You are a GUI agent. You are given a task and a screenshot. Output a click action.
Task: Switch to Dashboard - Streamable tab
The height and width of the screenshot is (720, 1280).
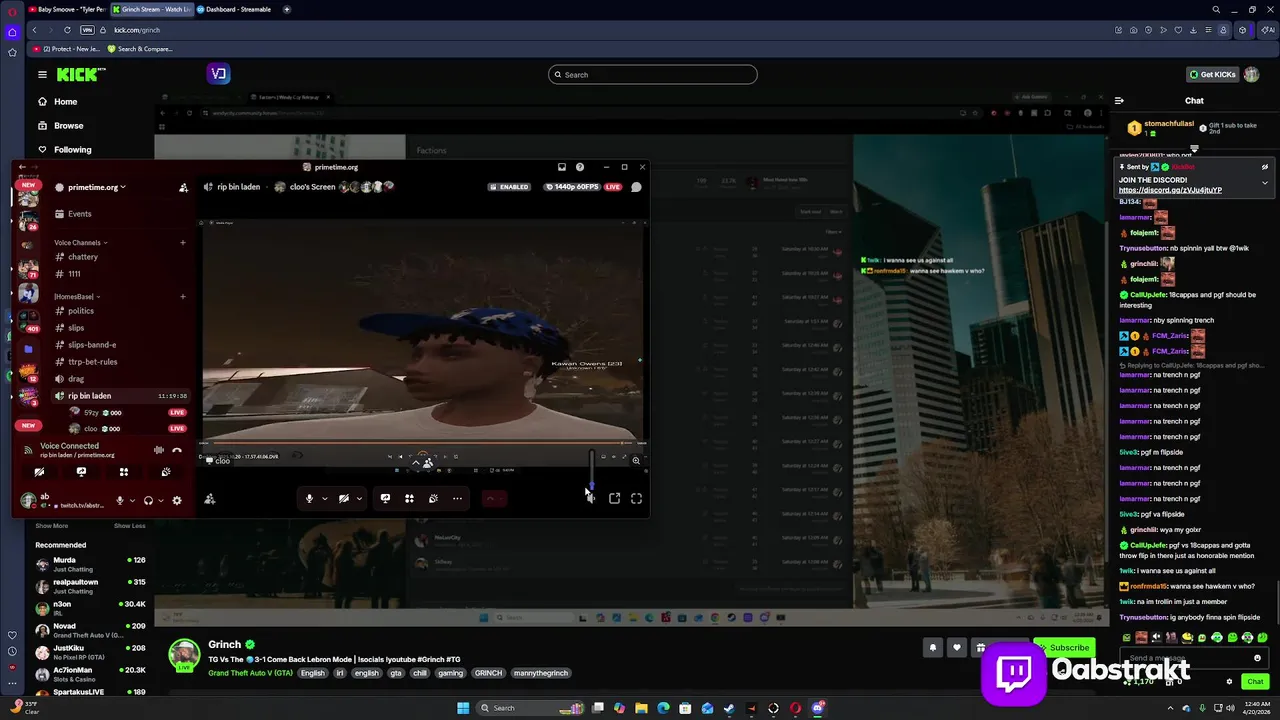click(x=234, y=9)
